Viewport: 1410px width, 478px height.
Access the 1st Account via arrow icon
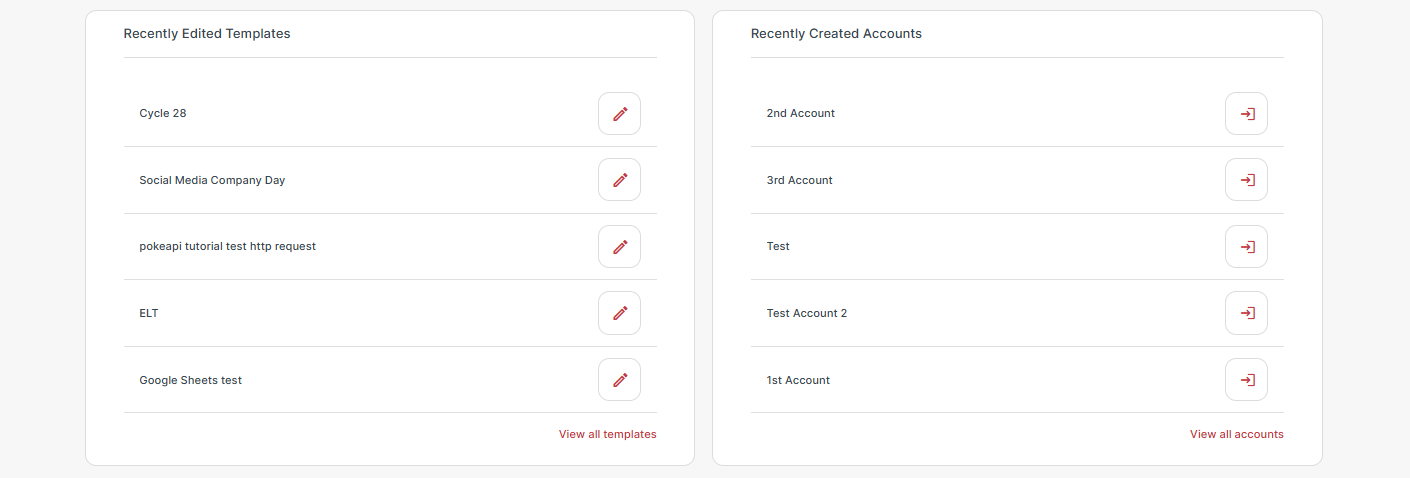[x=1246, y=380]
